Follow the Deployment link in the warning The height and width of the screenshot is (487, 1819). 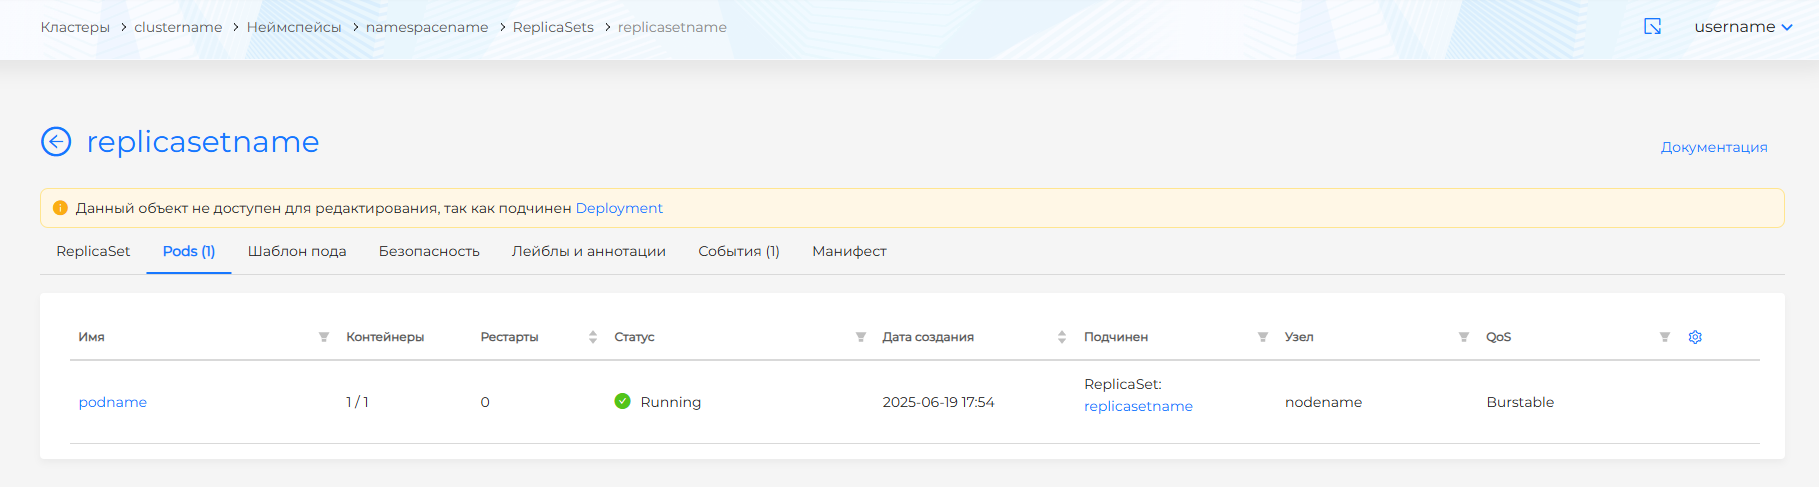(619, 208)
